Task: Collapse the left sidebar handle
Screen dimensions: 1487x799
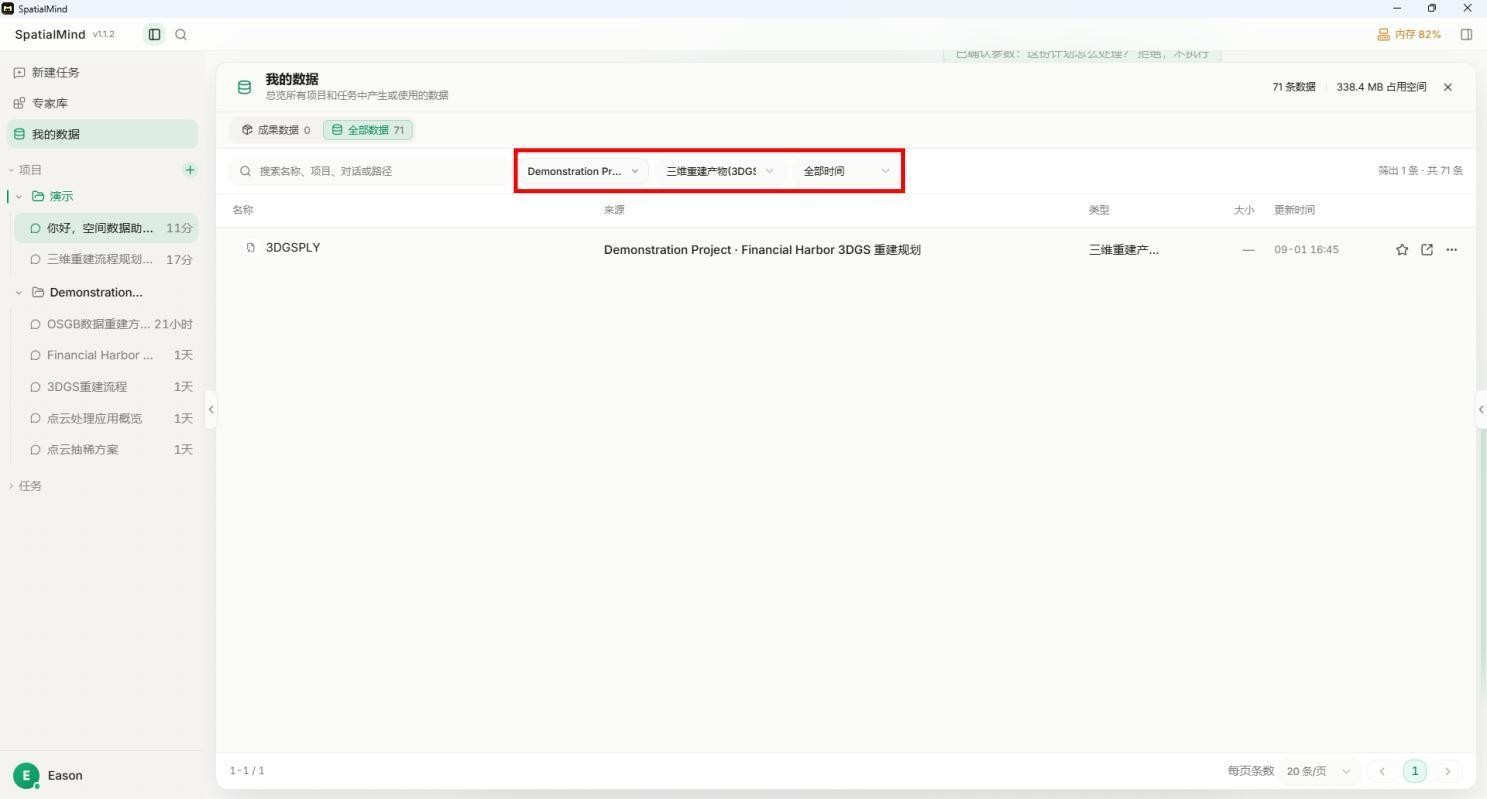Action: point(210,409)
